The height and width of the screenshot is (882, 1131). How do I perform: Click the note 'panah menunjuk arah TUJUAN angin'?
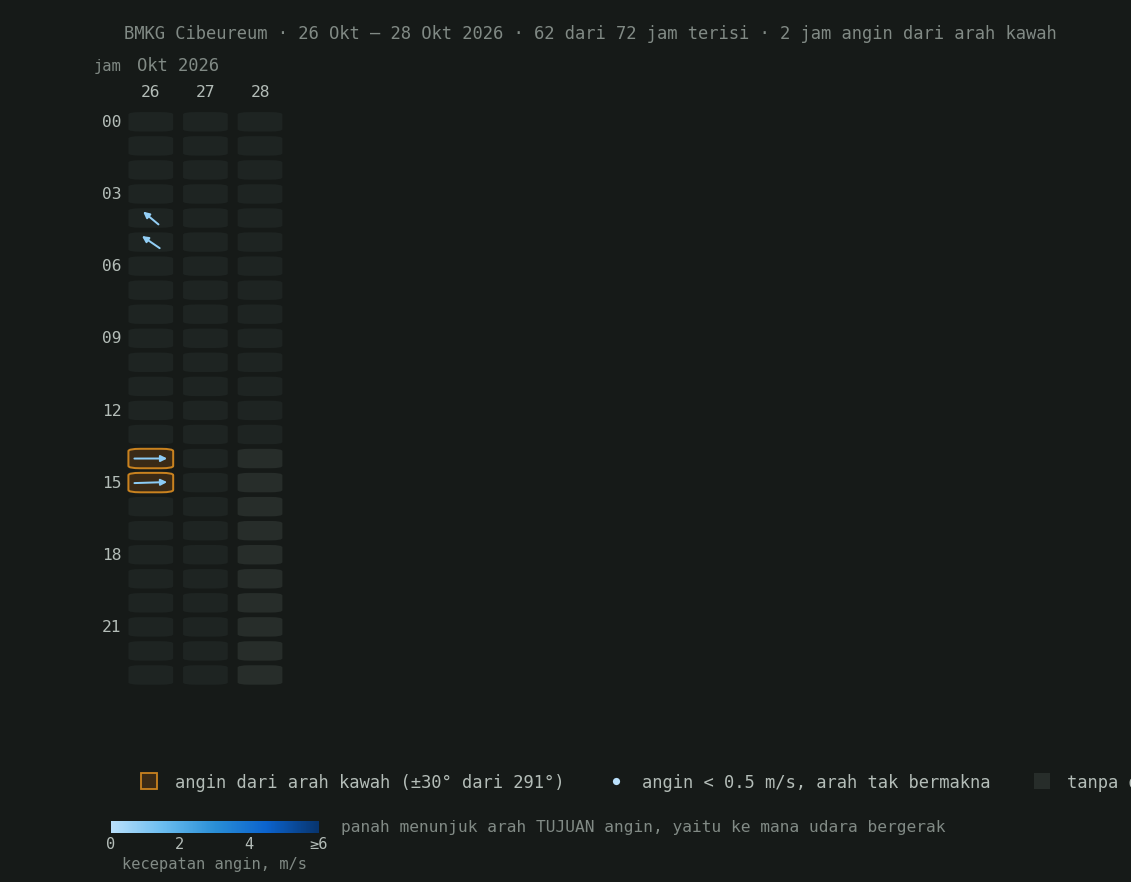503,826
